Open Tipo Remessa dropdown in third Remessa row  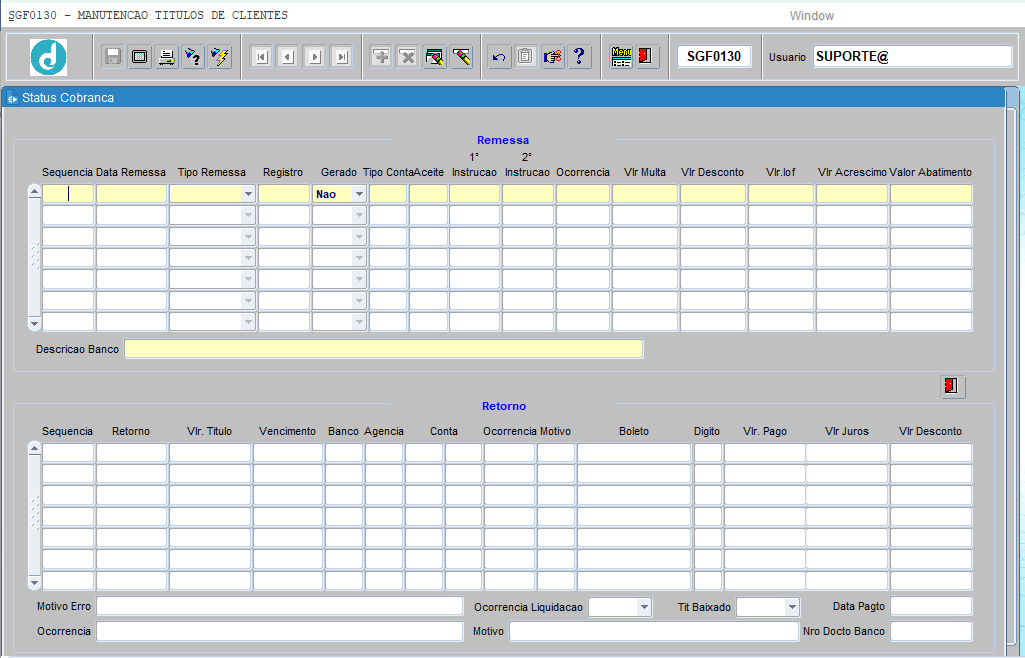pos(248,237)
